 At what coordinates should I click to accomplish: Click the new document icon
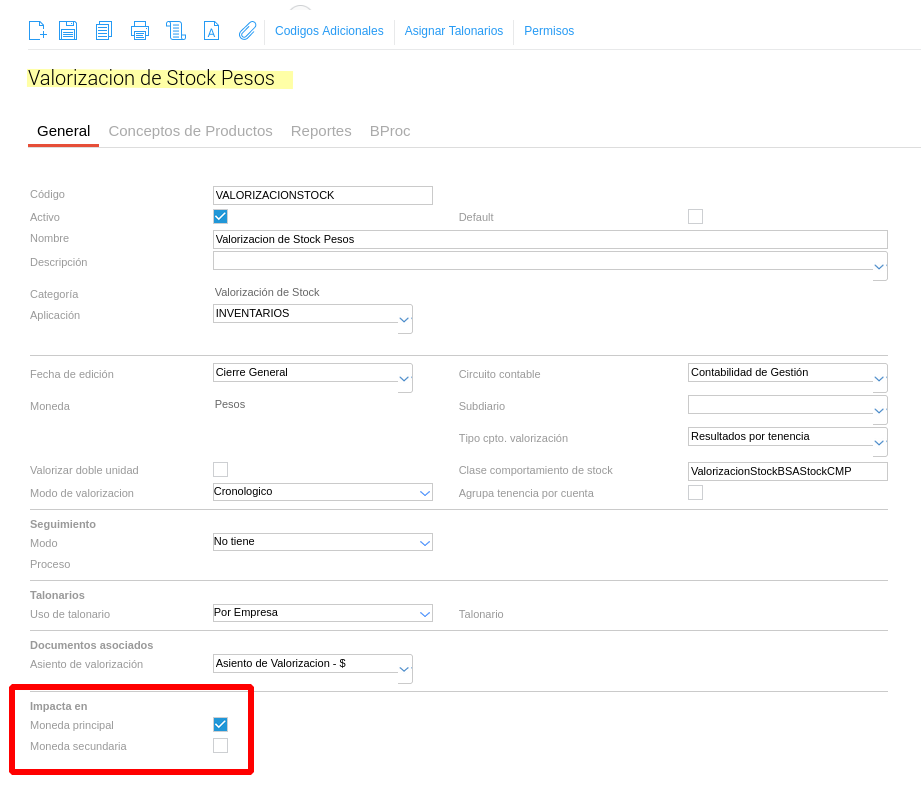click(37, 31)
